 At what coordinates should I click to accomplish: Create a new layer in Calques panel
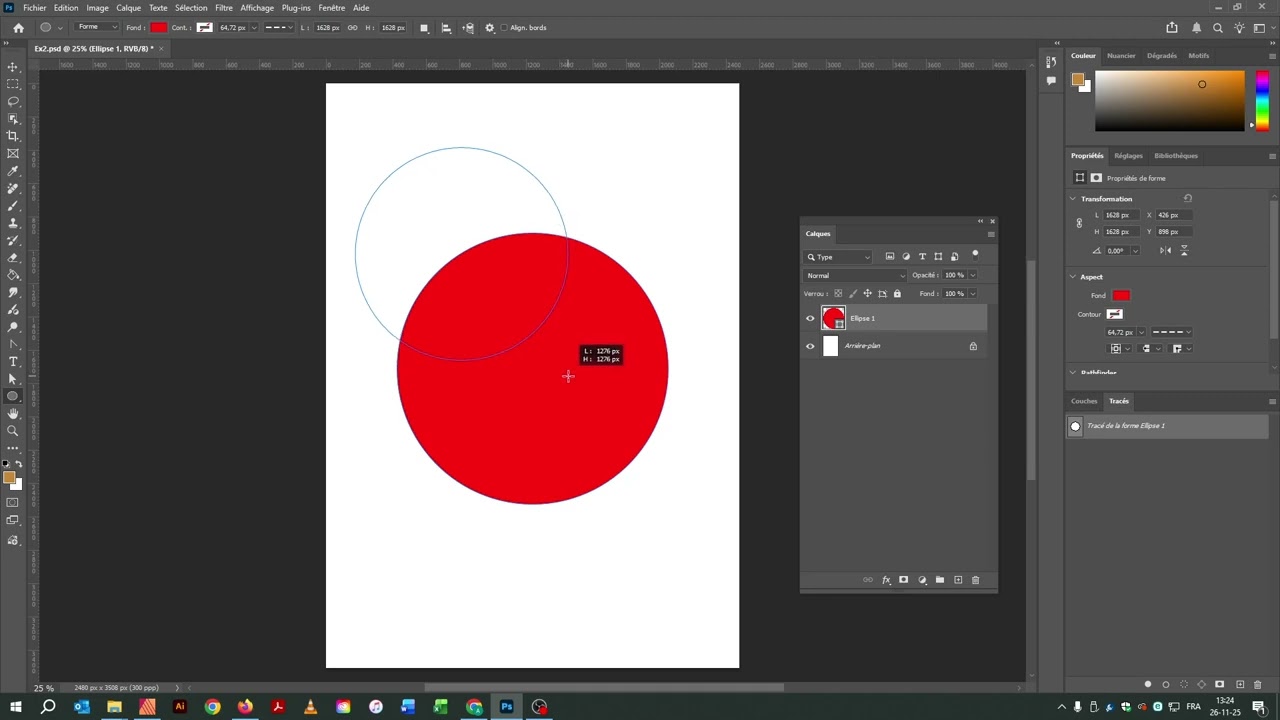[x=958, y=580]
